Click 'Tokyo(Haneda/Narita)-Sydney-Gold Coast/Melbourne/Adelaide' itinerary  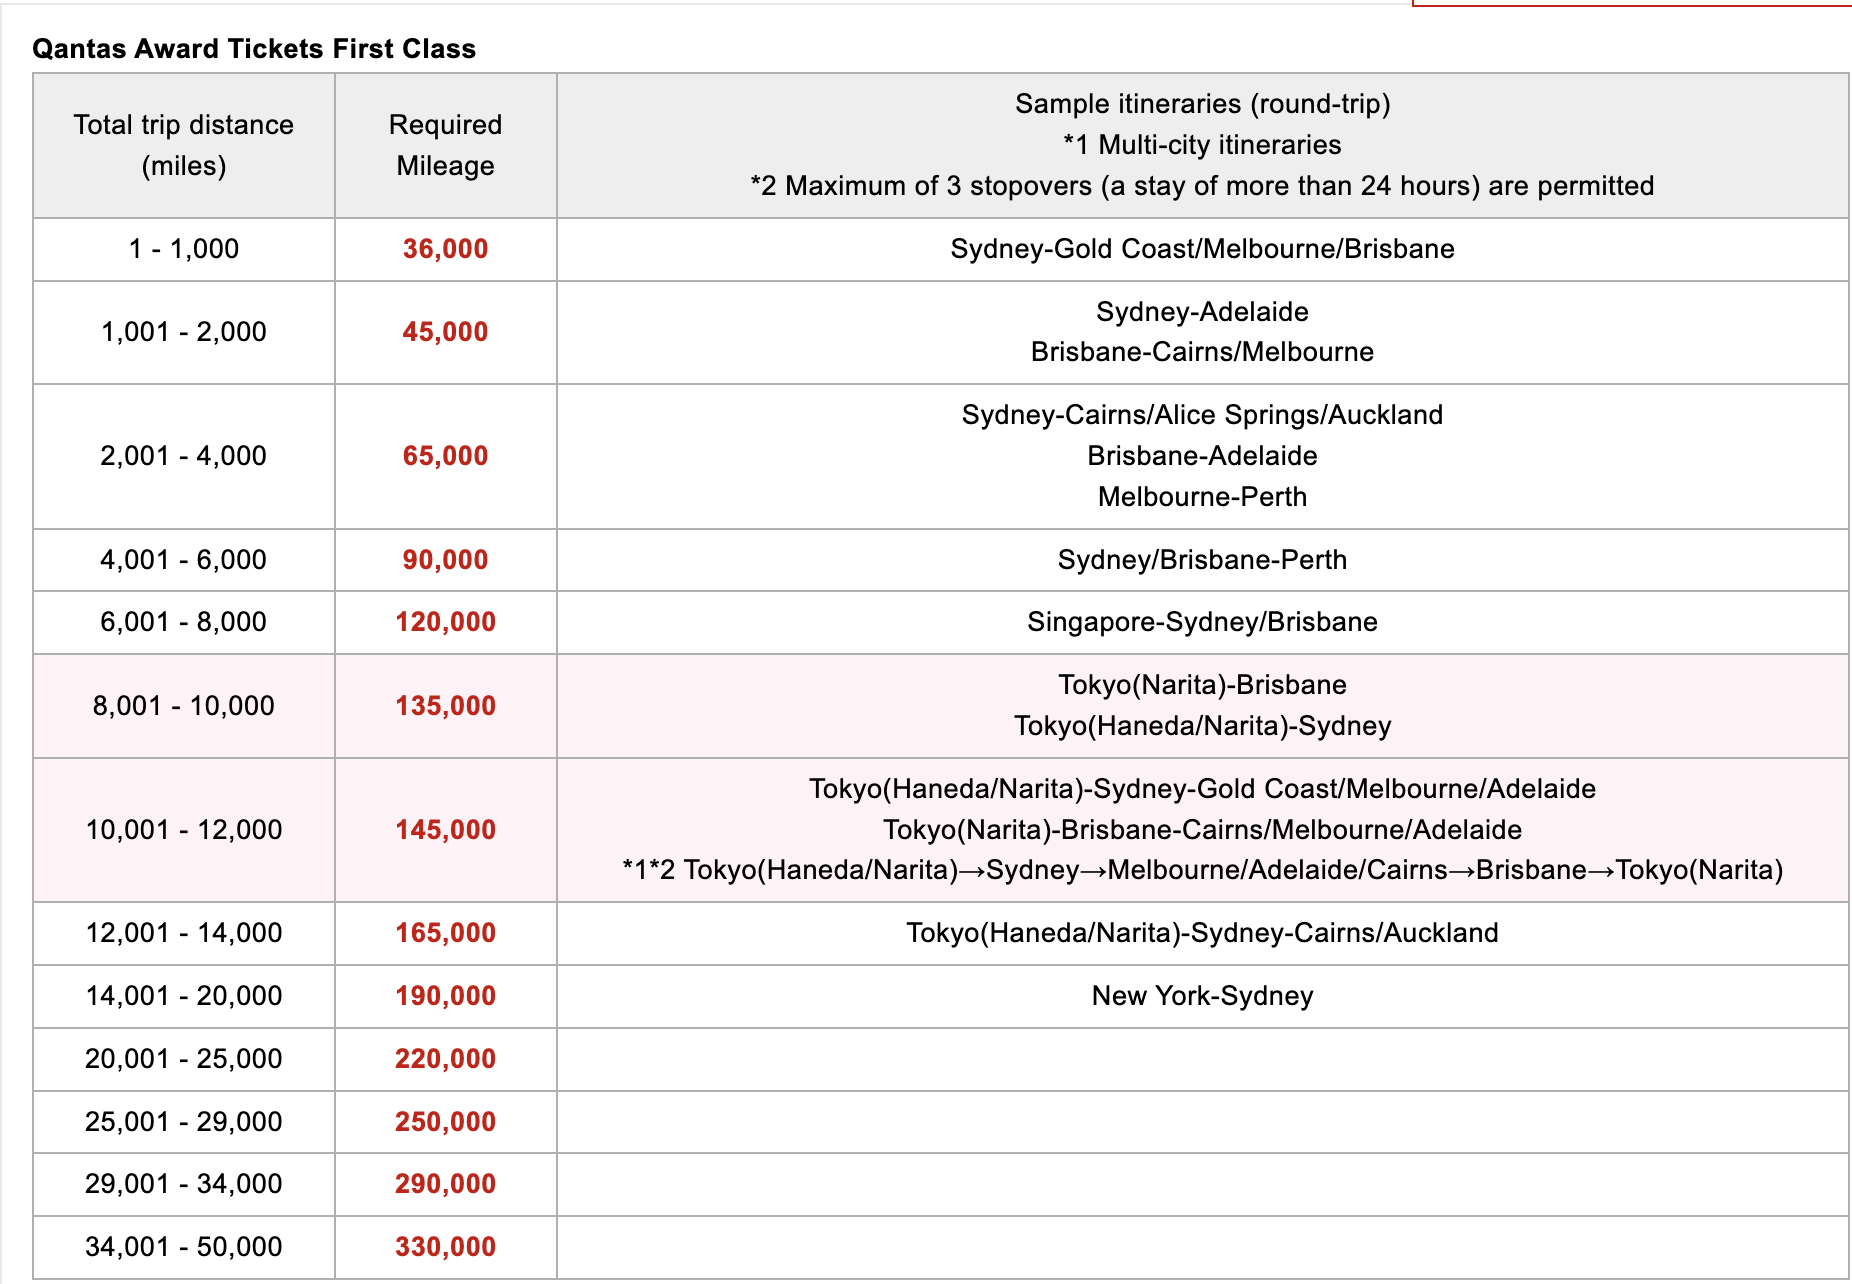click(1203, 789)
